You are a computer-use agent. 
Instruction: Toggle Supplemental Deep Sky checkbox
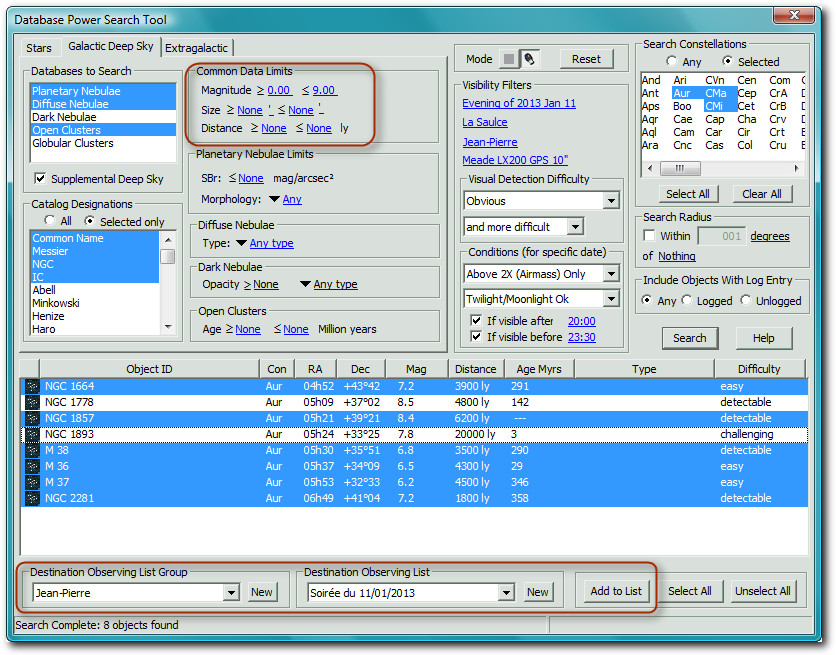pyautogui.click(x=40, y=178)
